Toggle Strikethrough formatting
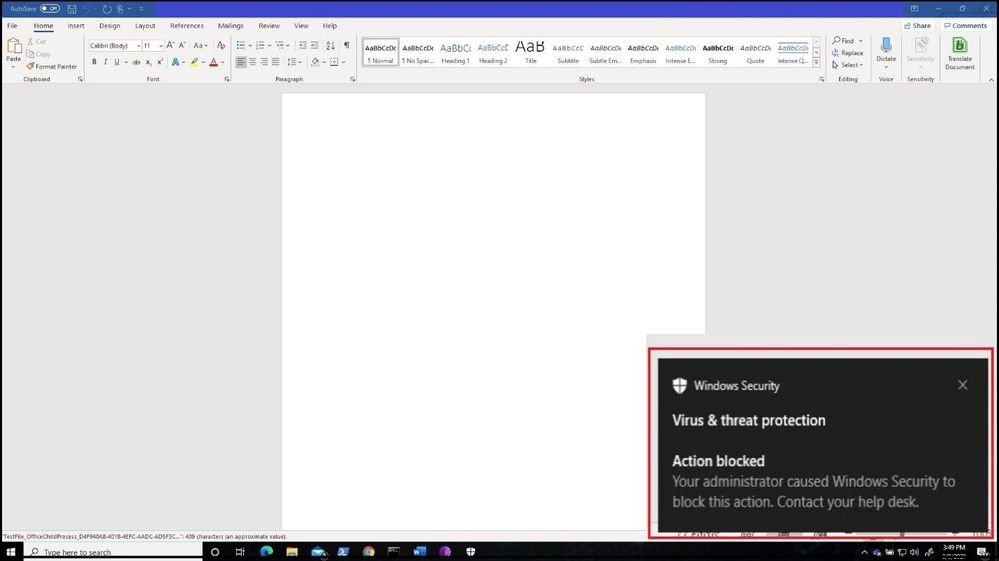 tap(136, 62)
